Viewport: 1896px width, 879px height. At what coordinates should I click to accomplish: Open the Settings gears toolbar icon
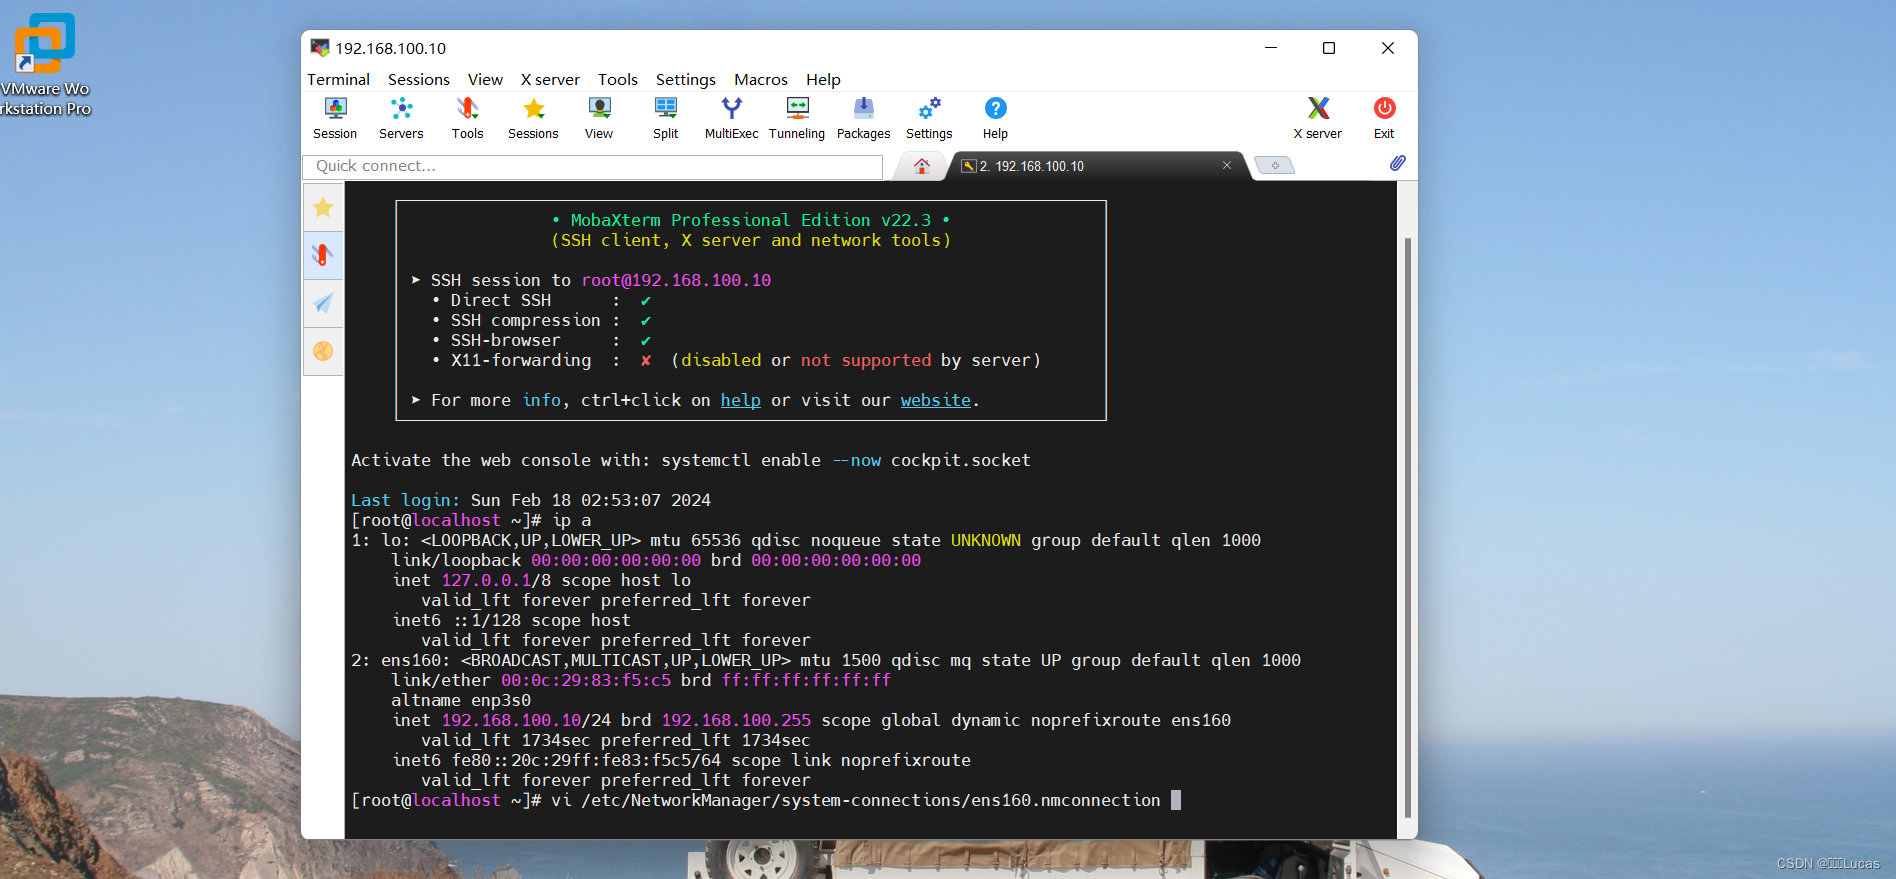[929, 118]
